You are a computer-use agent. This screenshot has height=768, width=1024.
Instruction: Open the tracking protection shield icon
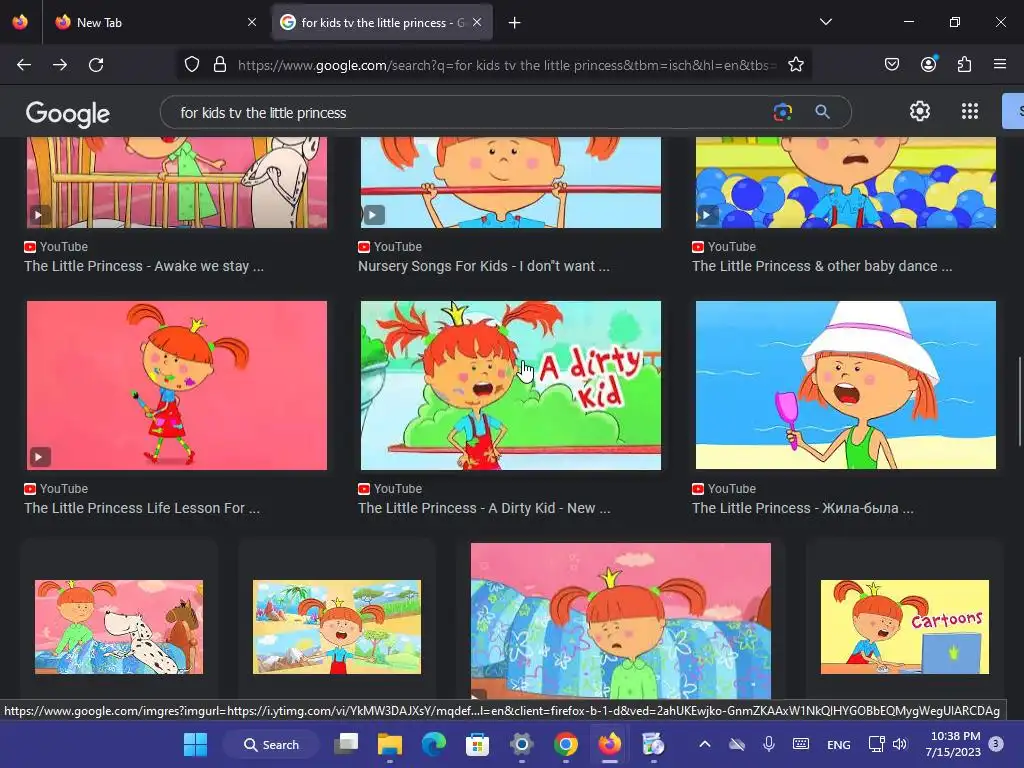191,65
